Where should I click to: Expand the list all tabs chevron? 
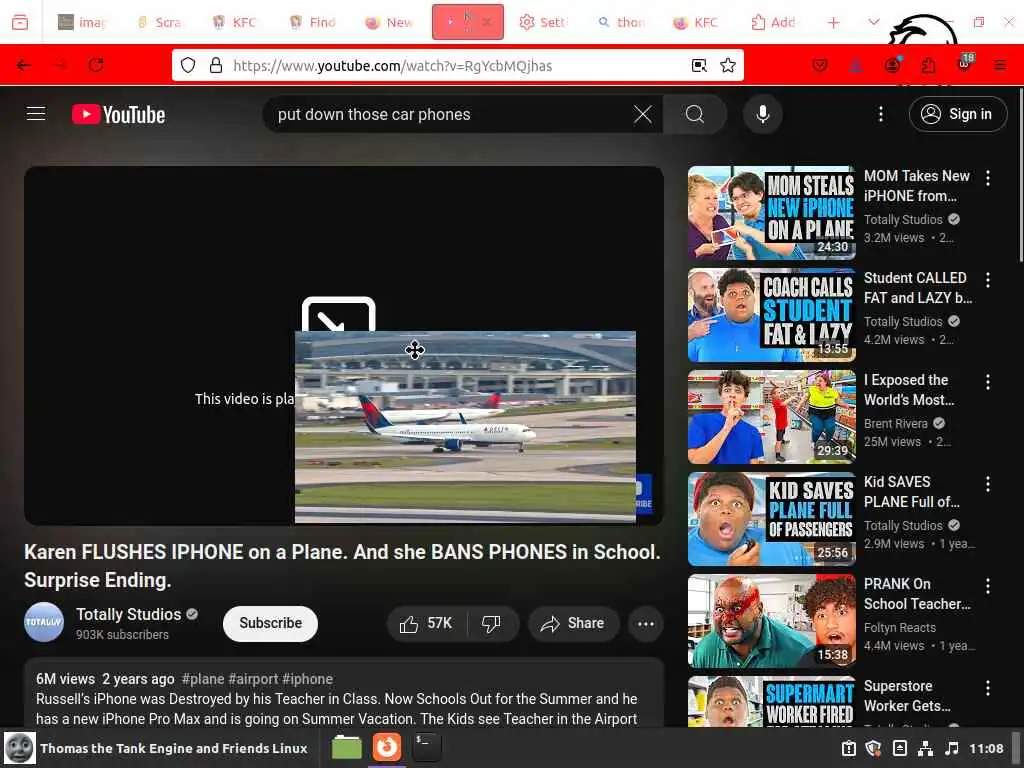click(873, 22)
